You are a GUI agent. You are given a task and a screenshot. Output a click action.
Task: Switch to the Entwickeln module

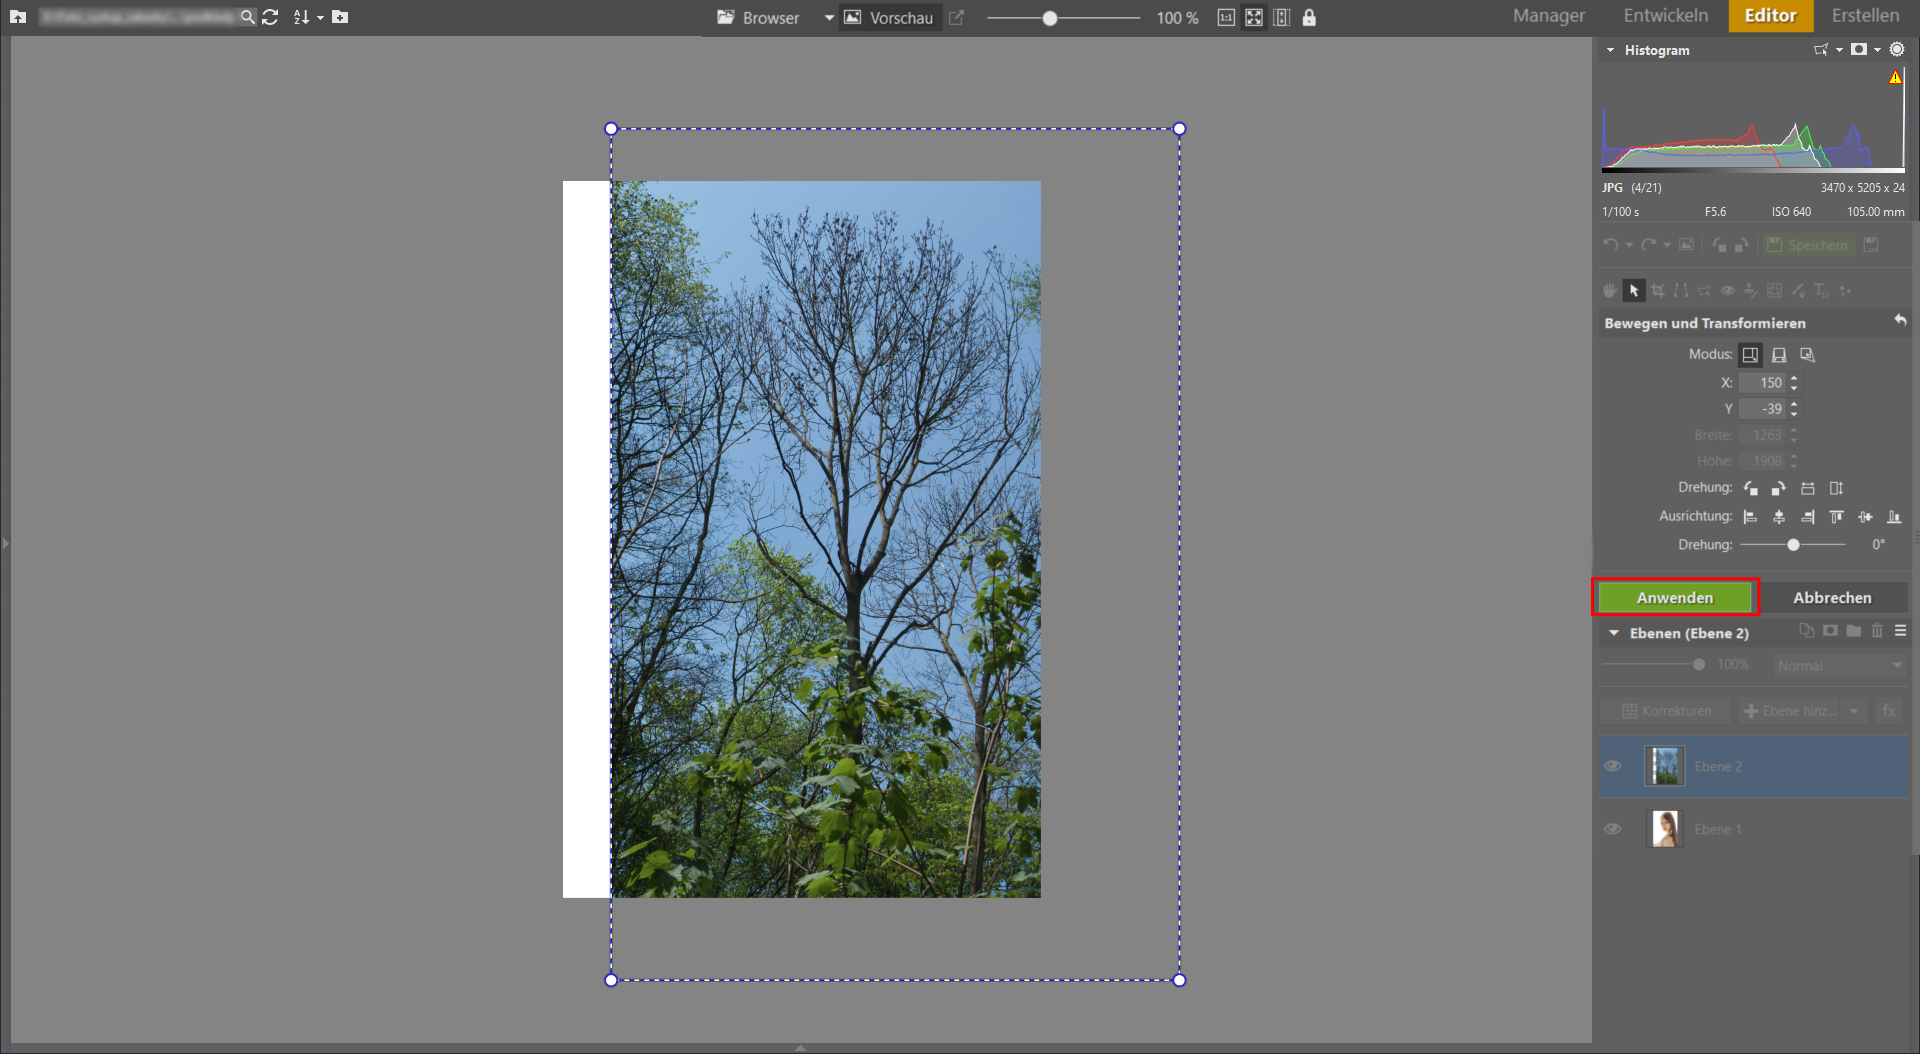(1665, 16)
